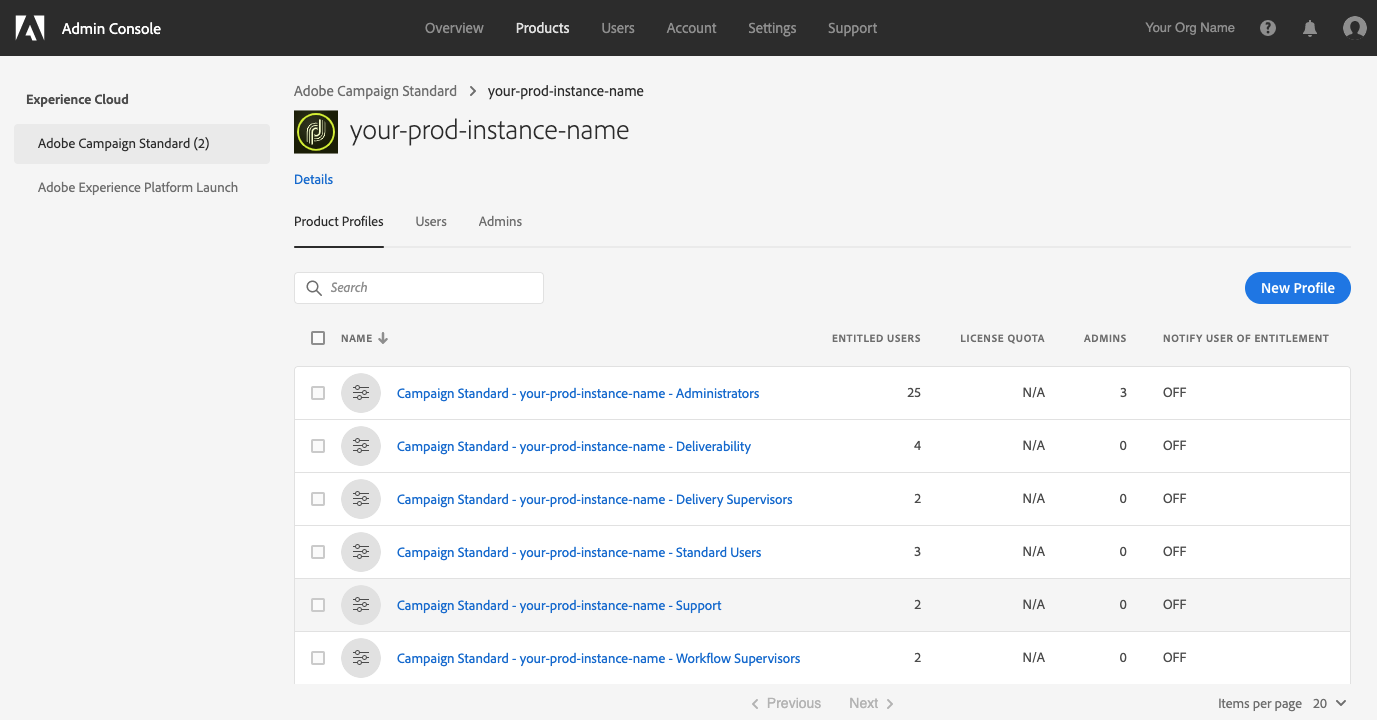Click the Campaign Standard product logo
Image resolution: width=1377 pixels, height=720 pixels.
coord(316,132)
